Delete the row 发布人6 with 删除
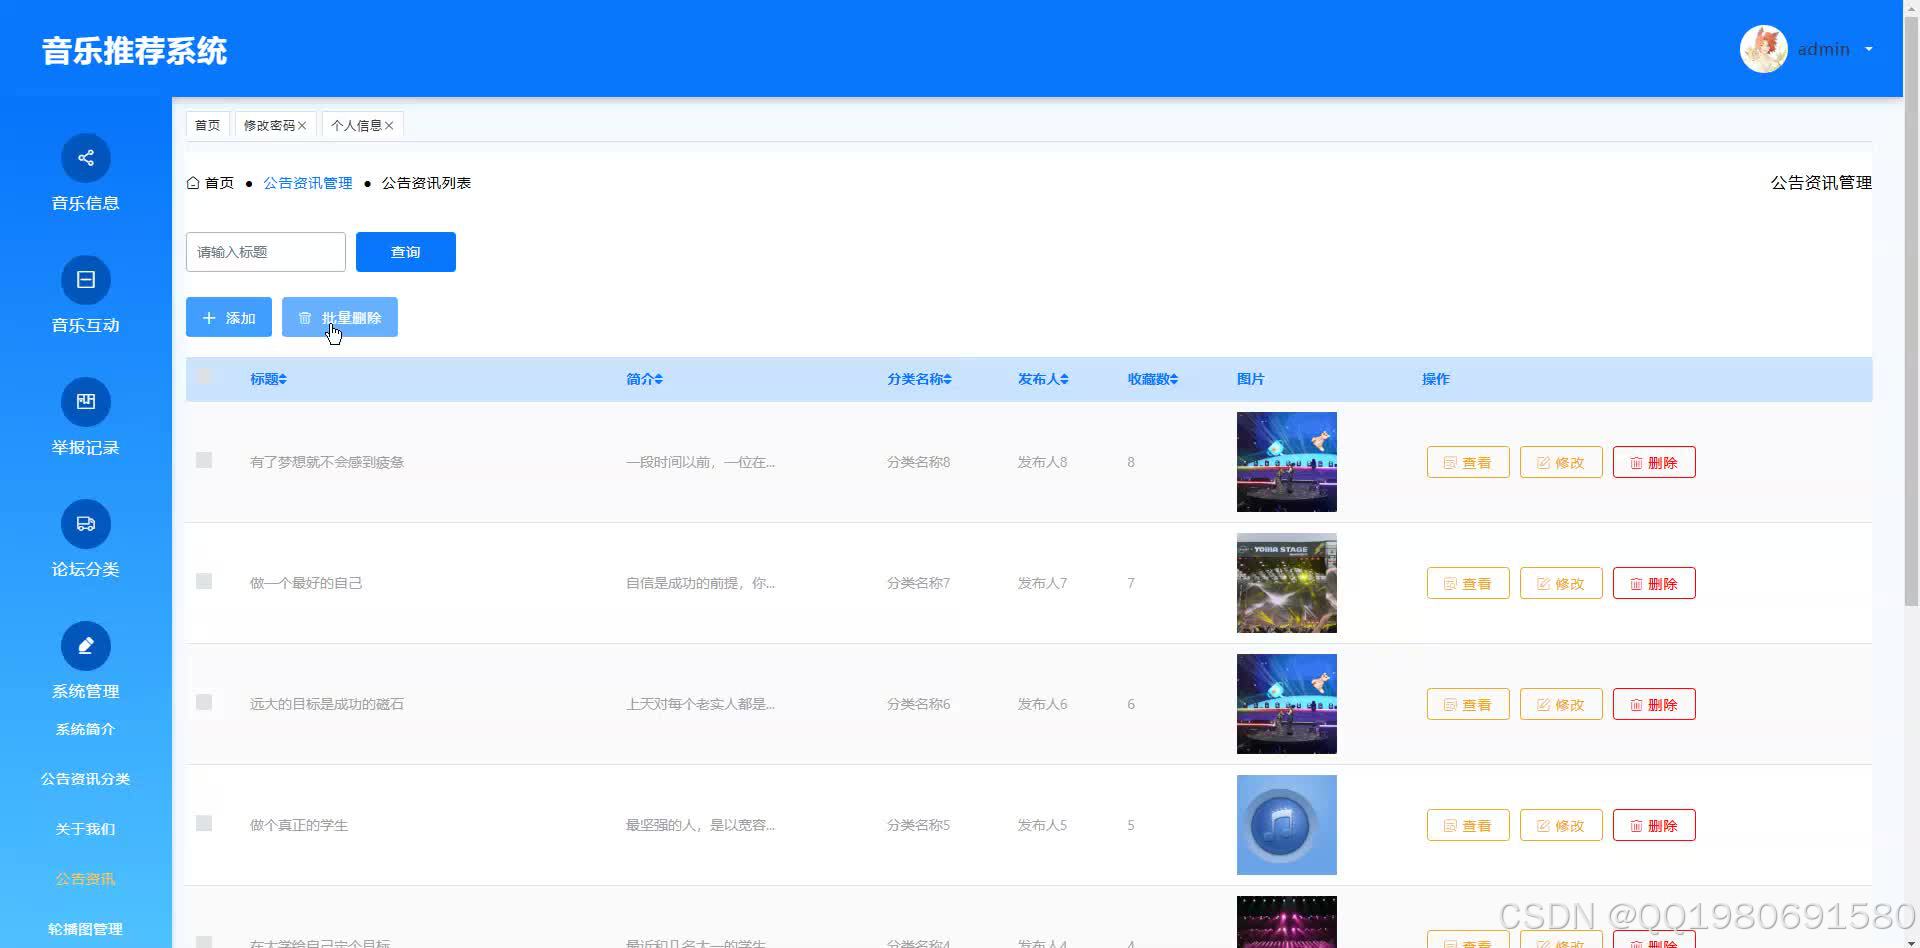The width and height of the screenshot is (1920, 948). [1654, 704]
